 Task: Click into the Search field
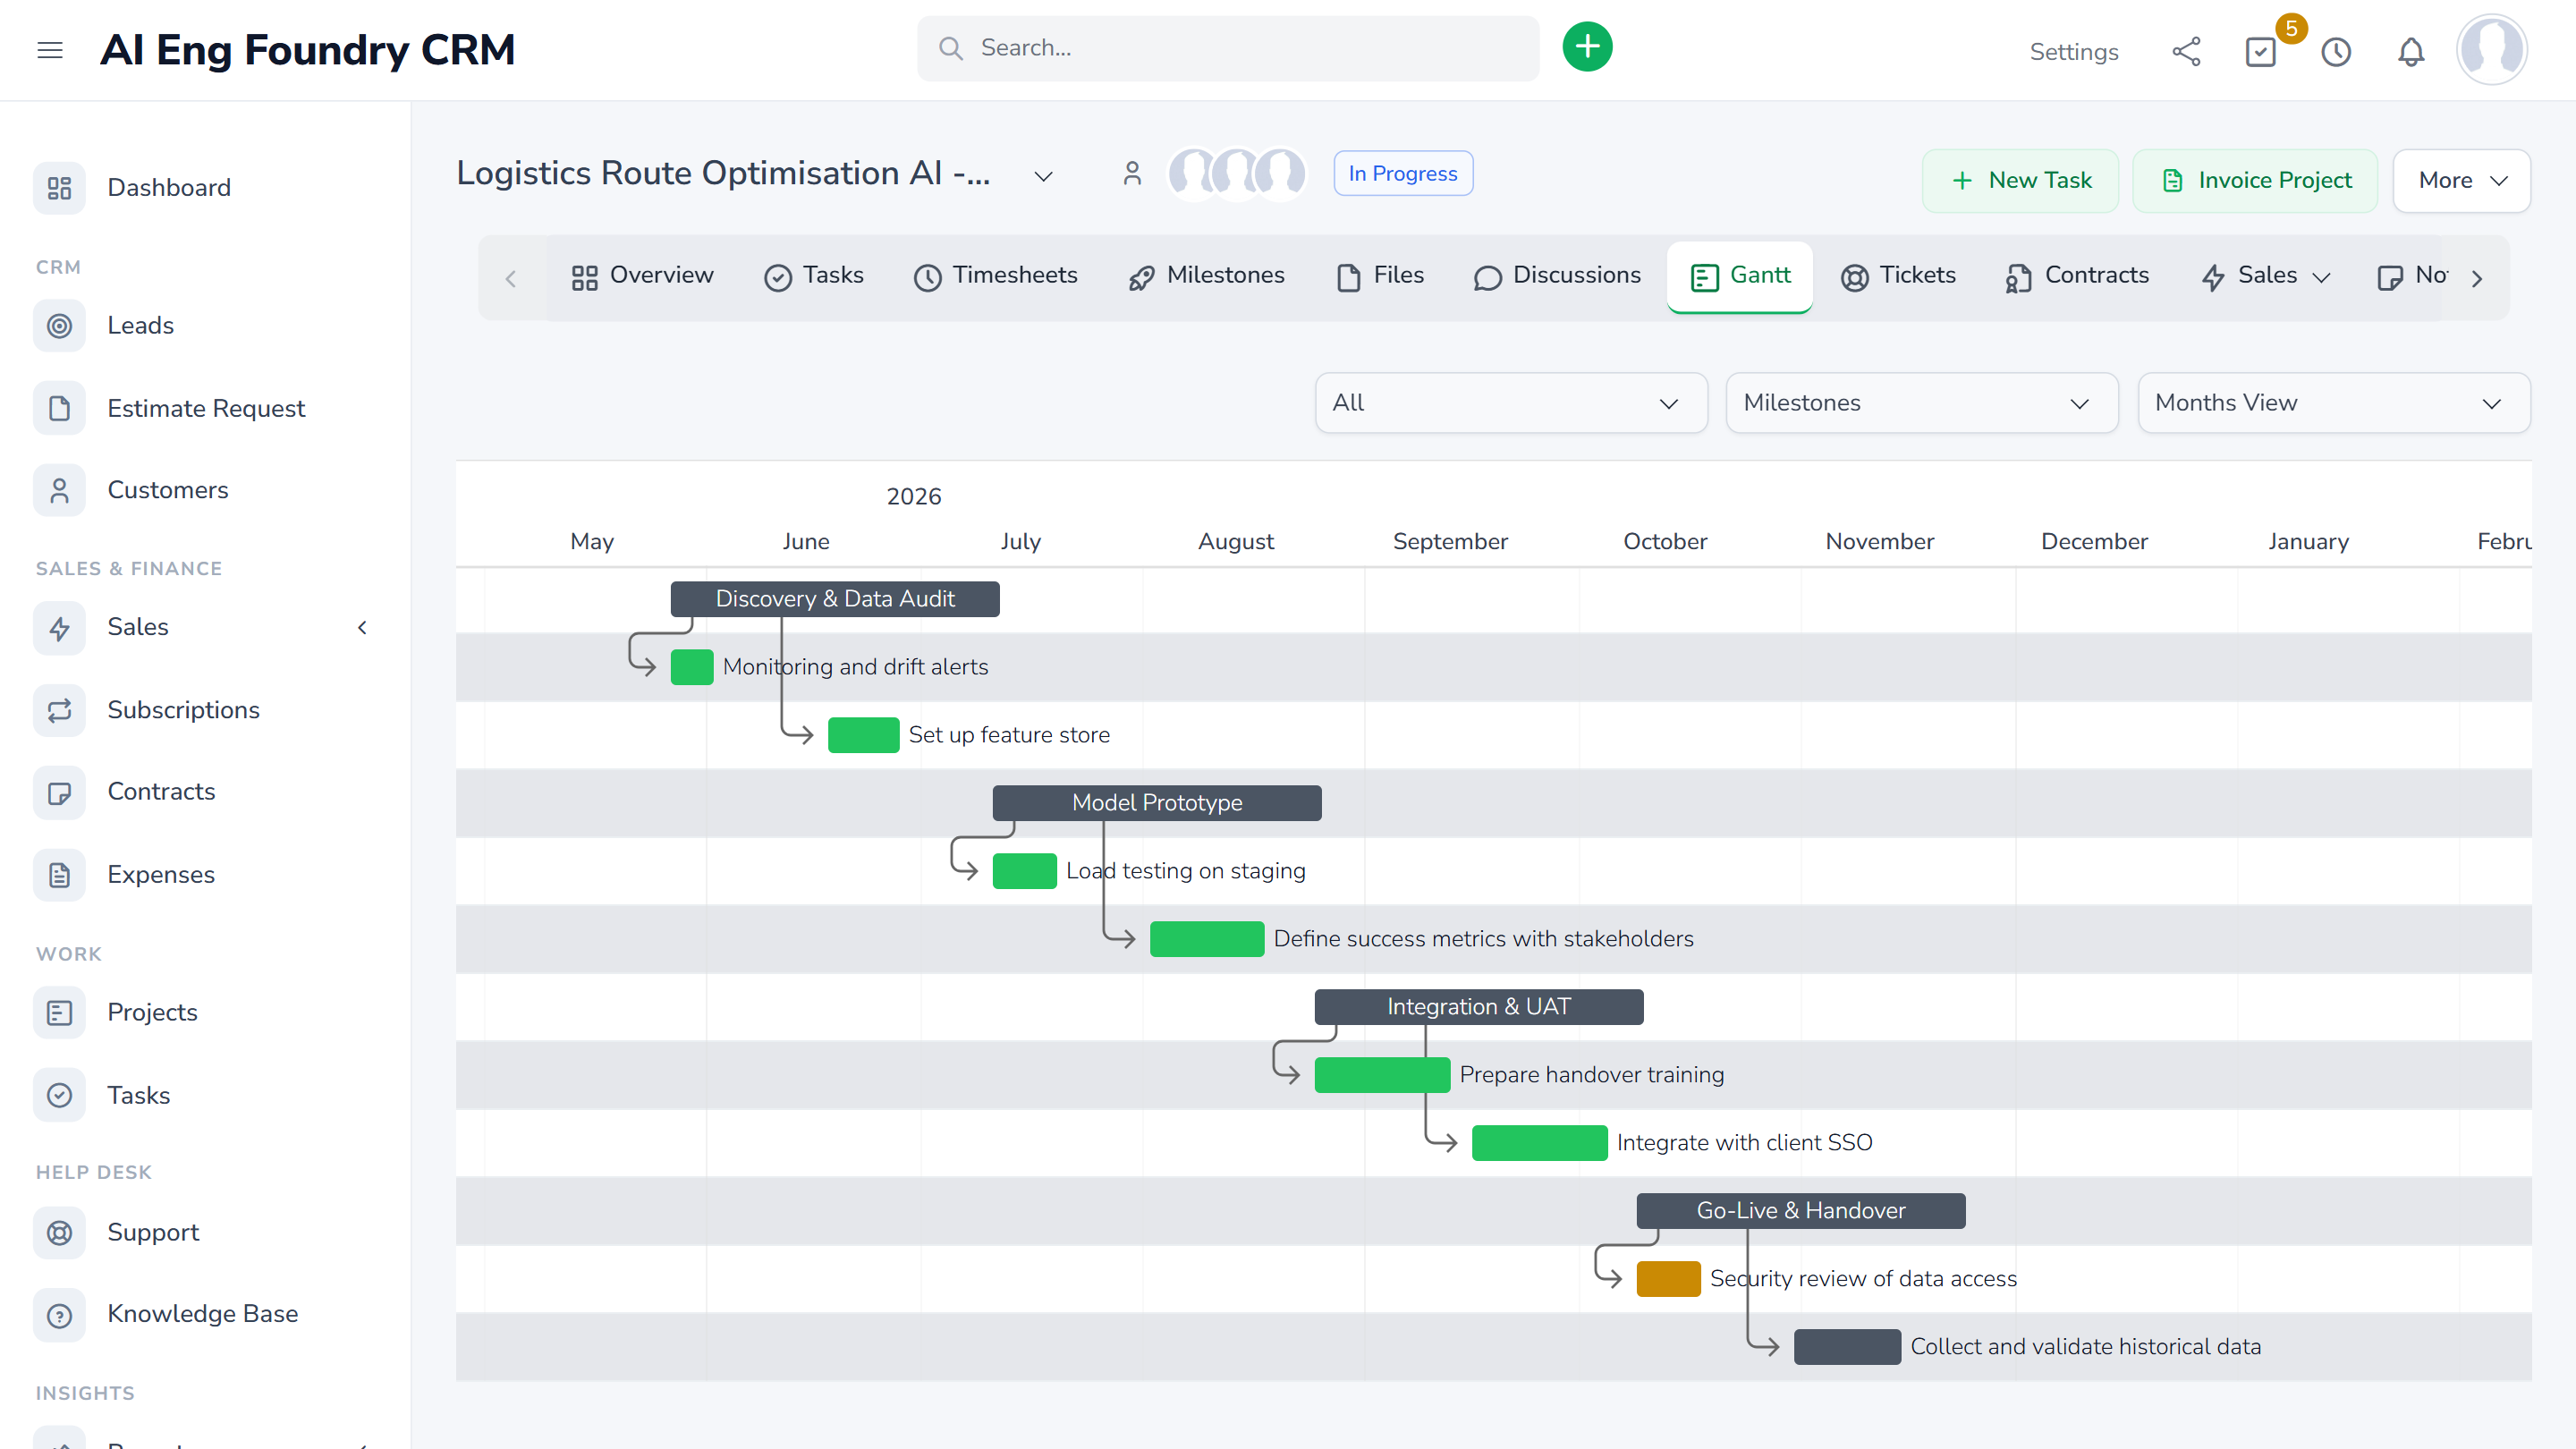[1228, 48]
